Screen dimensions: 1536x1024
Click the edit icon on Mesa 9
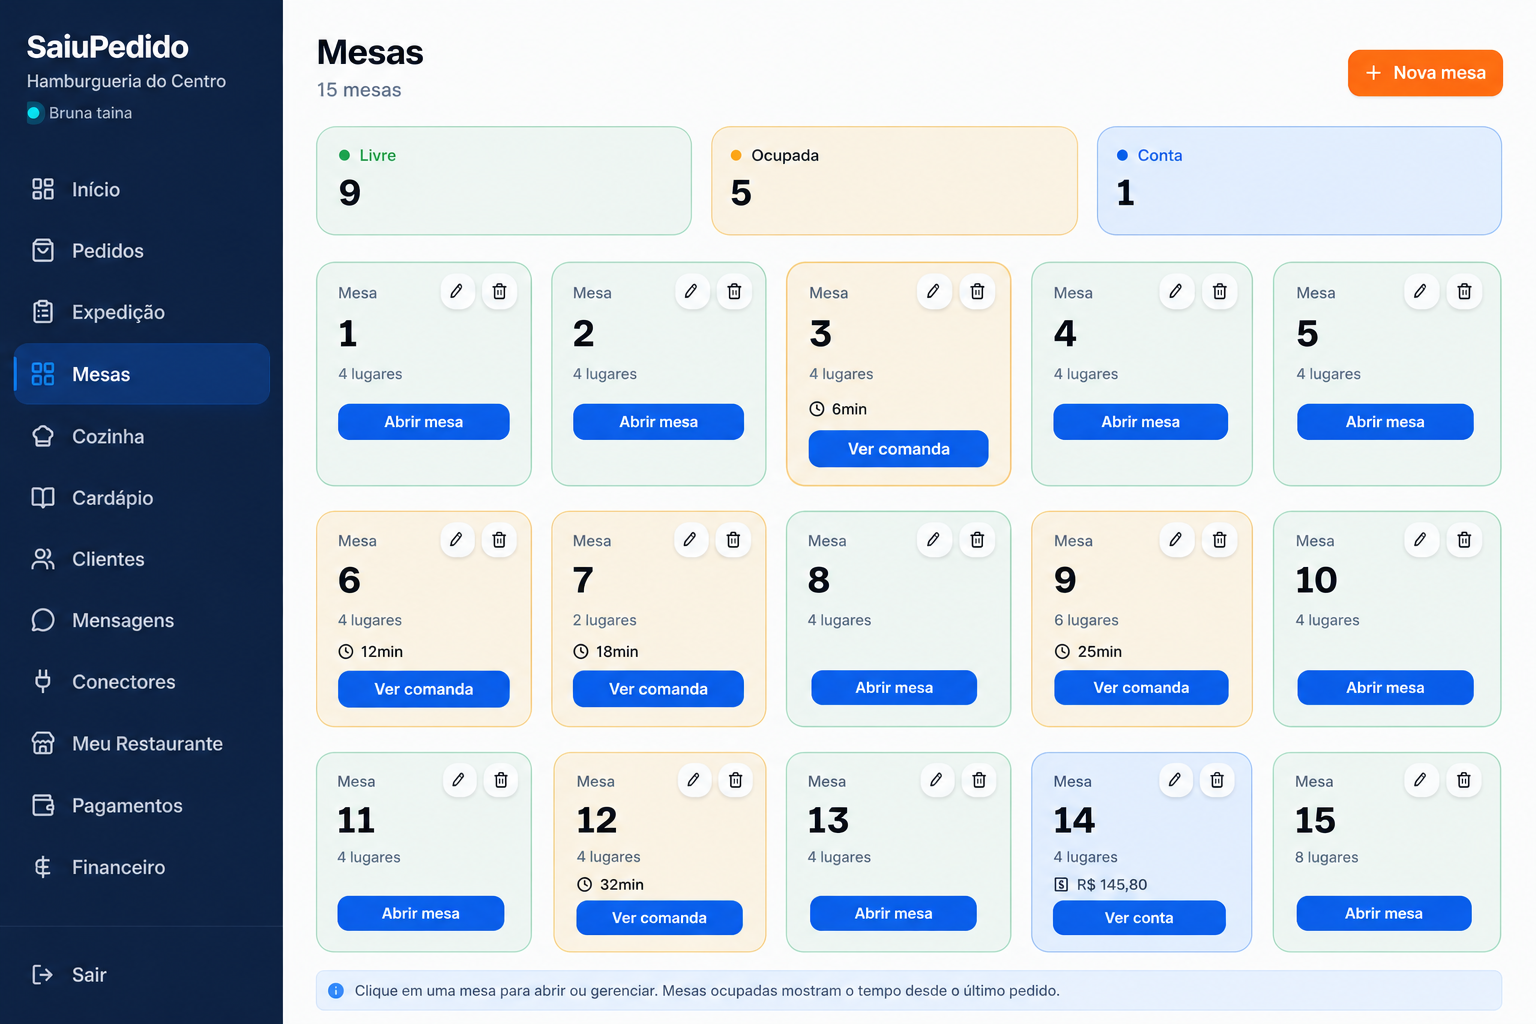click(x=1176, y=540)
